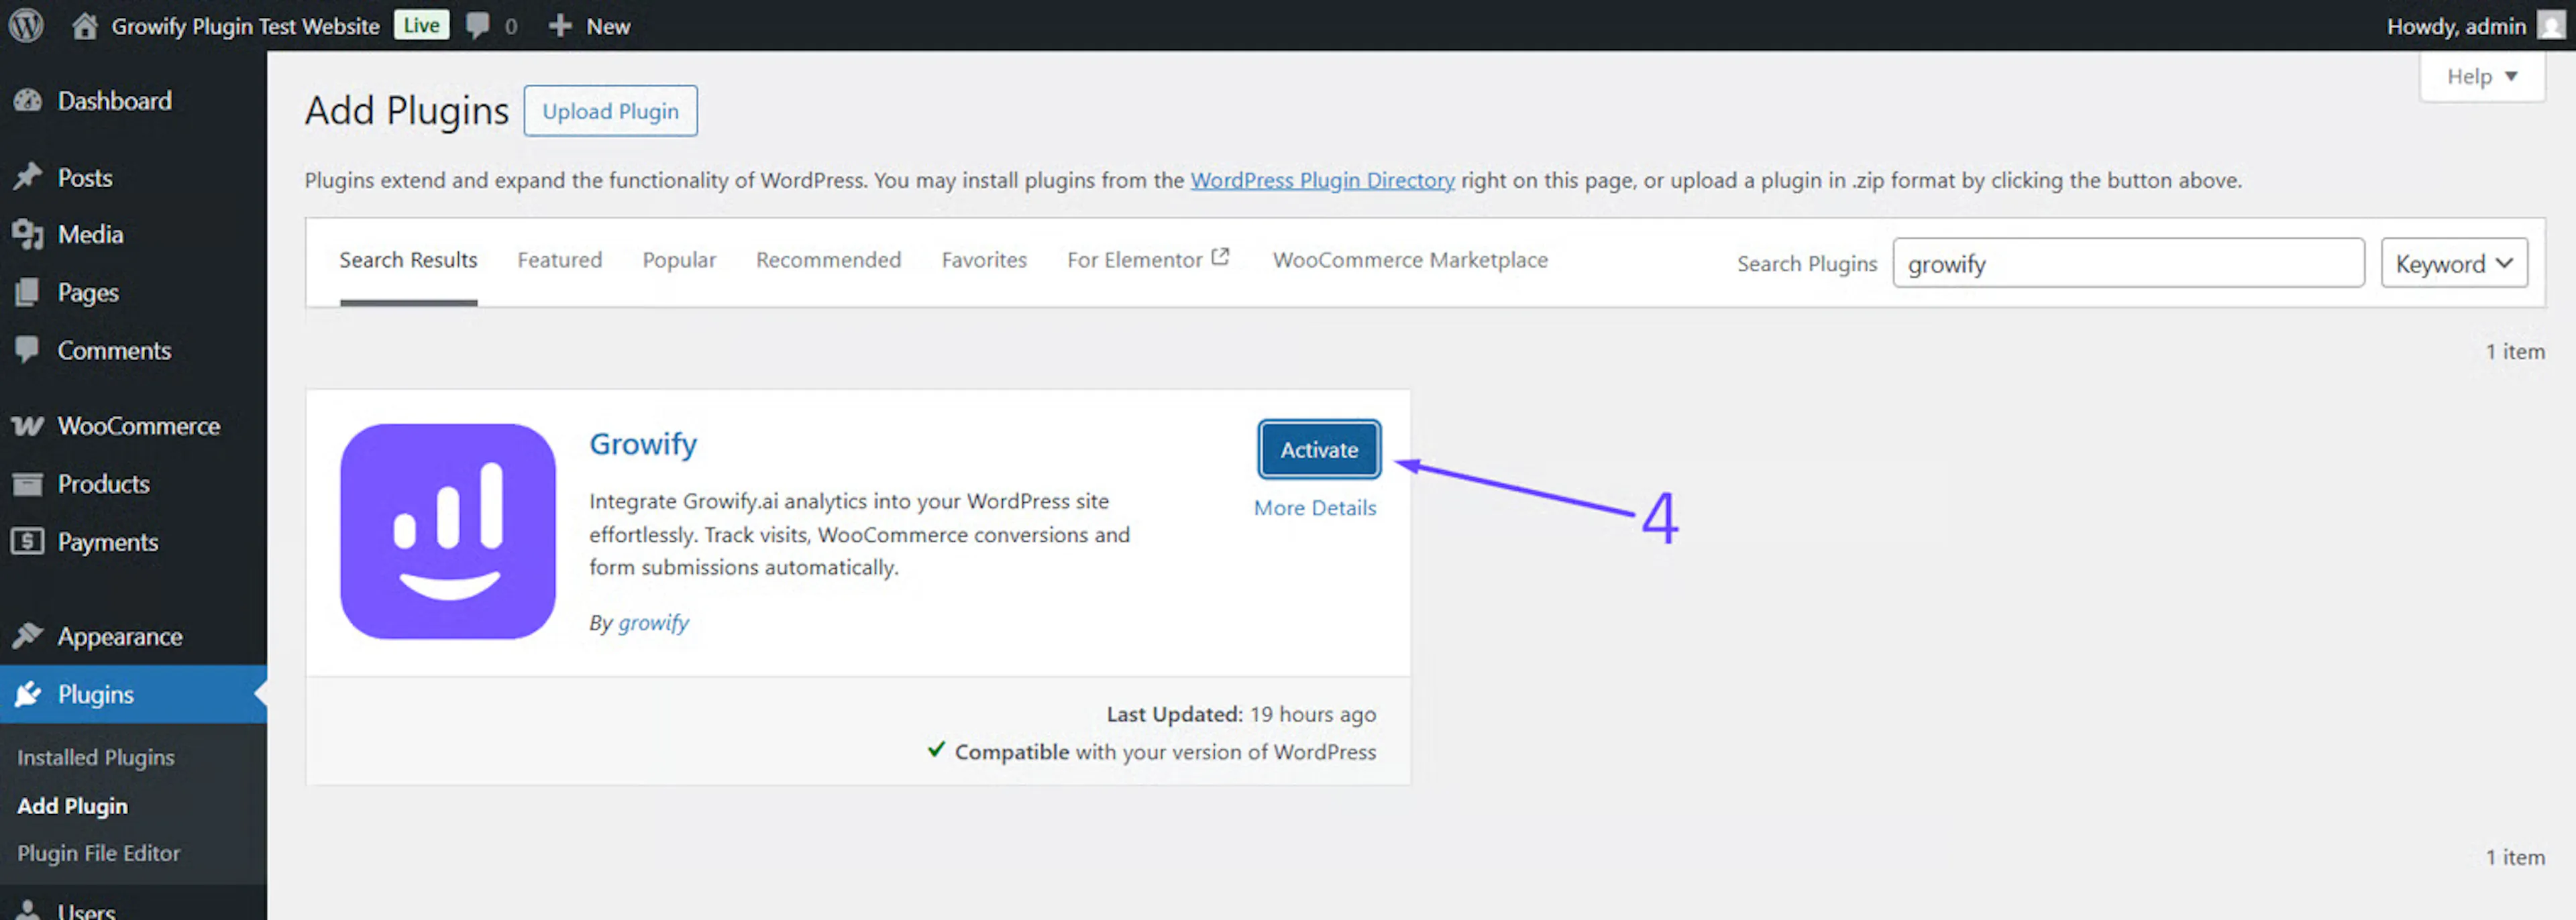
Task: Click the plus New icon in admin bar
Action: pos(560,25)
